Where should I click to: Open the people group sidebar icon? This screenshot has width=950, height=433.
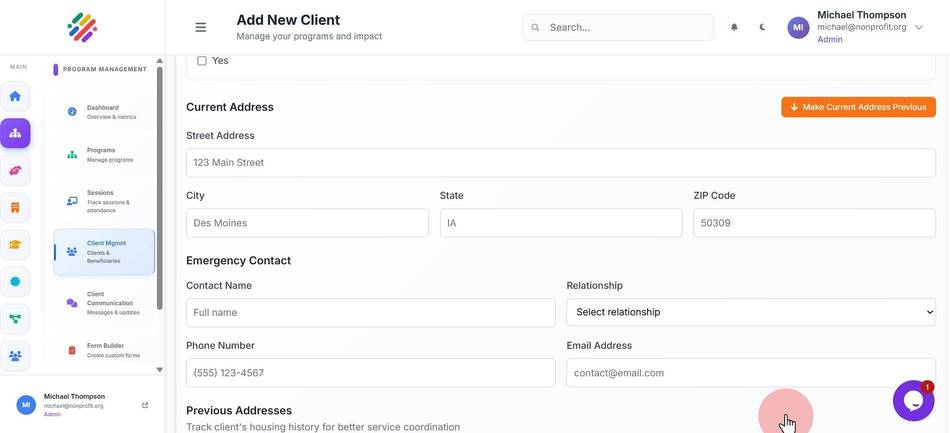click(x=15, y=355)
